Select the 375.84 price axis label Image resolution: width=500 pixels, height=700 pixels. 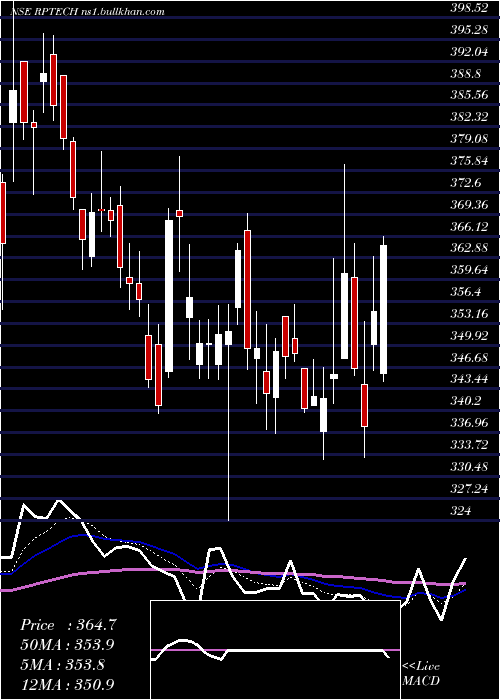[469, 161]
